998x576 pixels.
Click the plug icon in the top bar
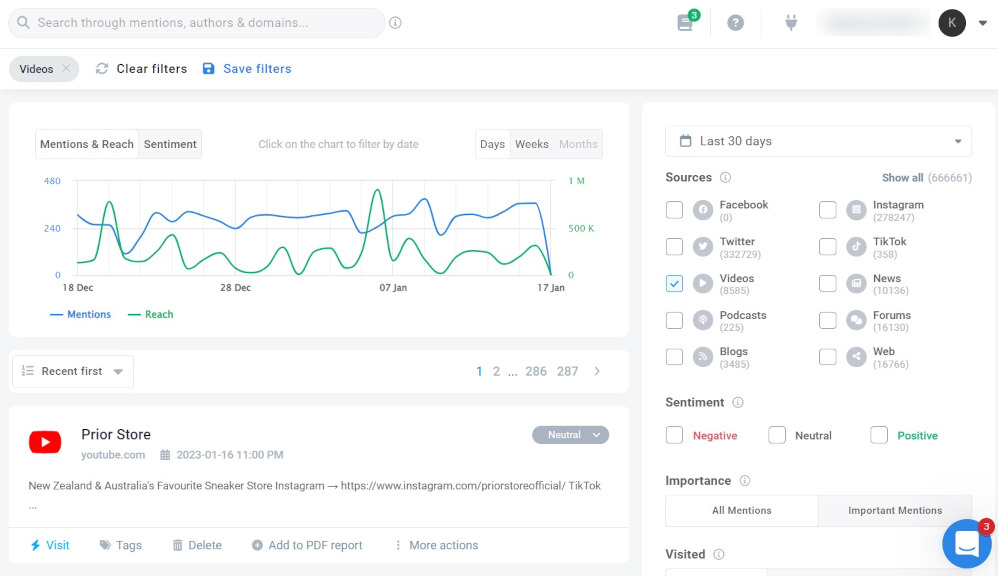(x=790, y=22)
